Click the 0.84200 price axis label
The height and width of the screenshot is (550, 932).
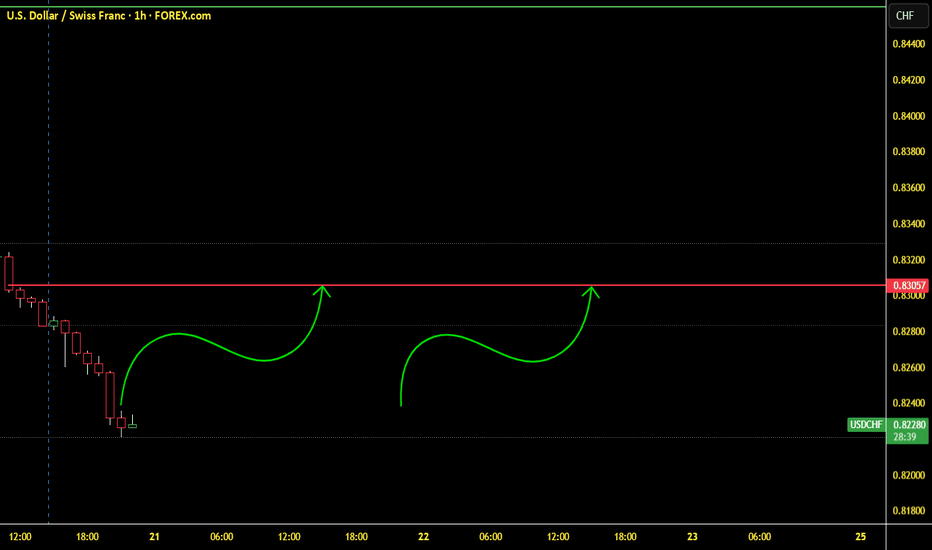click(909, 80)
